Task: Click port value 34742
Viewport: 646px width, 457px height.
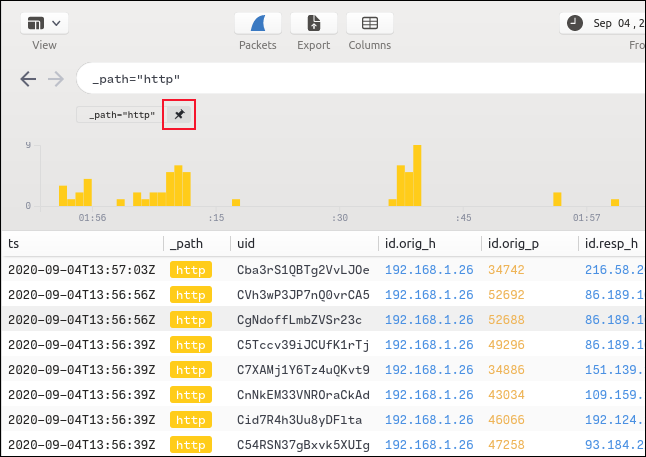Action: pos(506,270)
